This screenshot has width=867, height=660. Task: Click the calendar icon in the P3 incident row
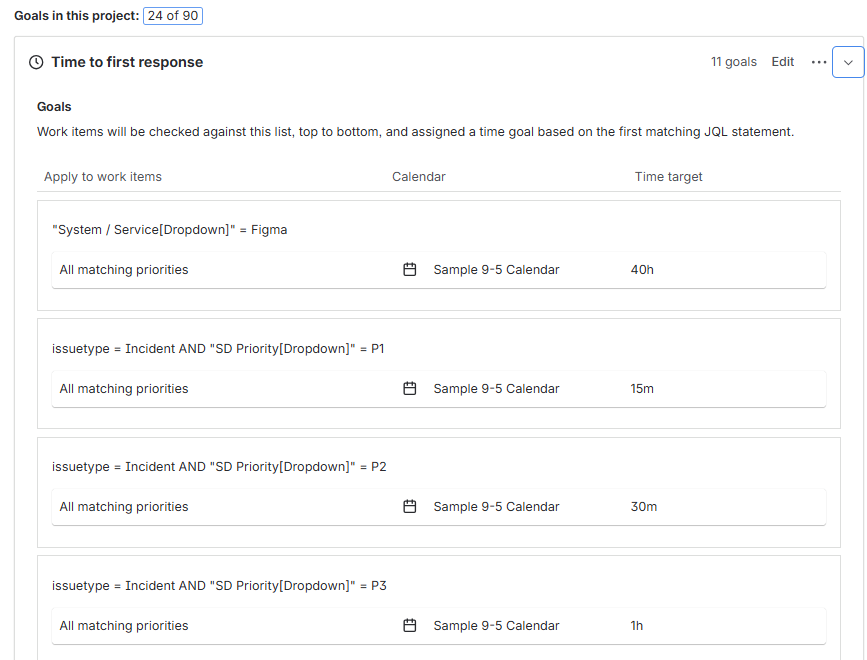tap(410, 625)
